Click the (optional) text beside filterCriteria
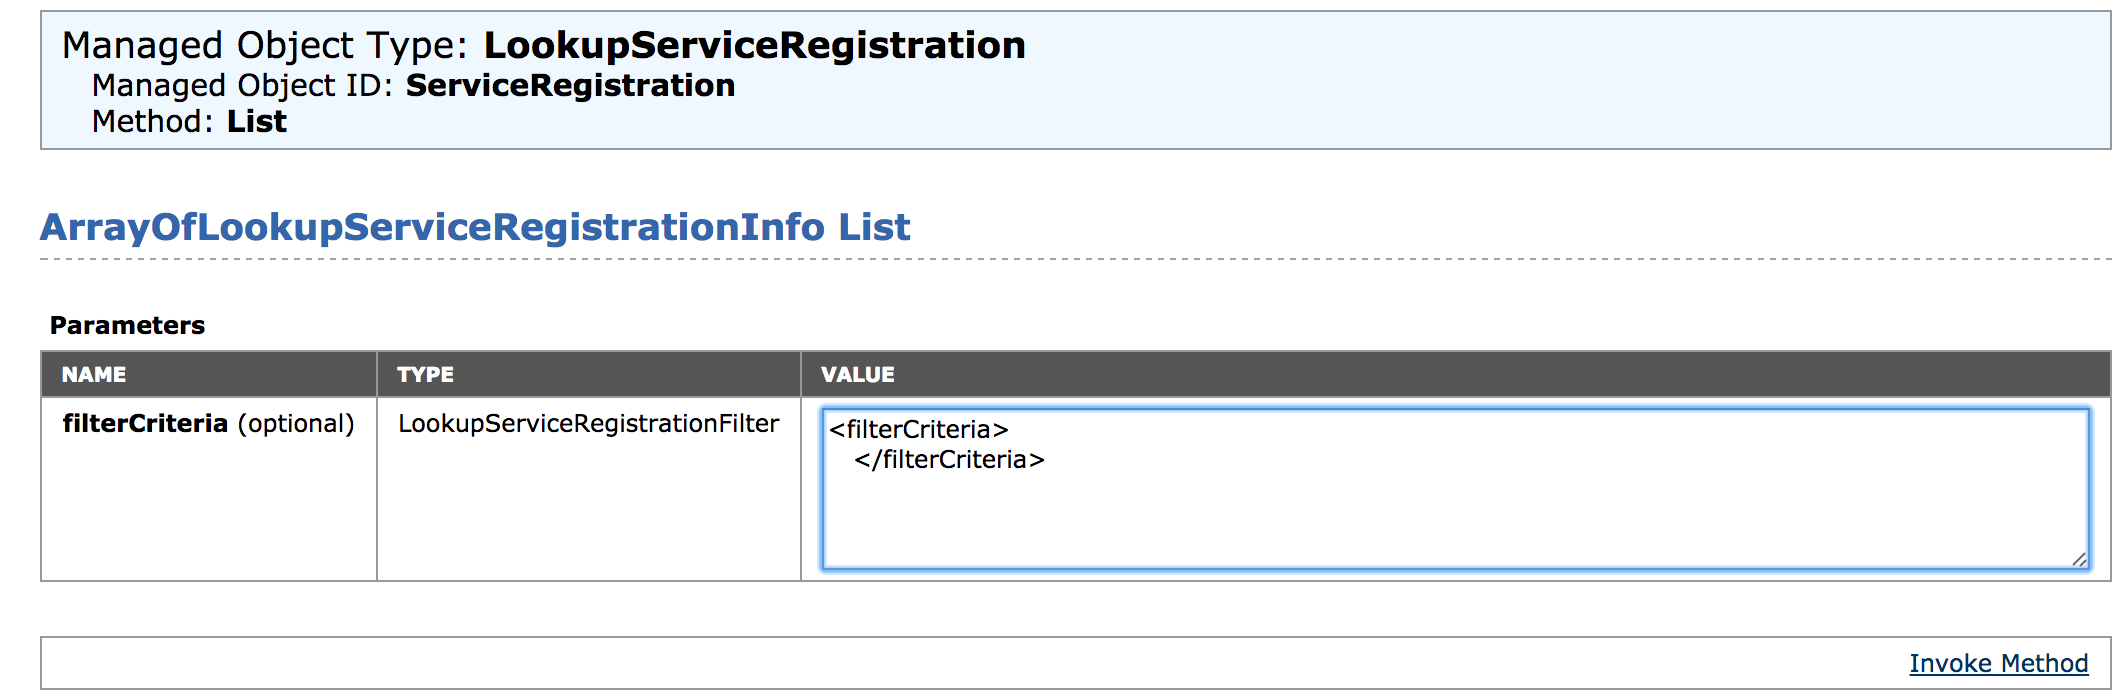The image size is (2124, 700). 296,423
